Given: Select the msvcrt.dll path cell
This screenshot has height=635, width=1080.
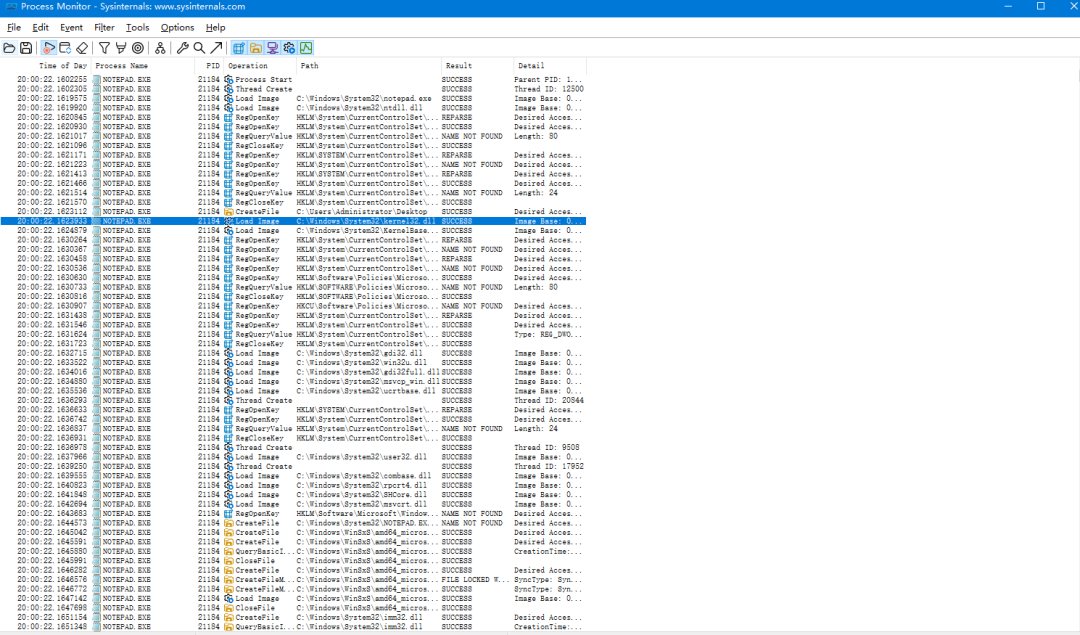Looking at the screenshot, I should 362,504.
